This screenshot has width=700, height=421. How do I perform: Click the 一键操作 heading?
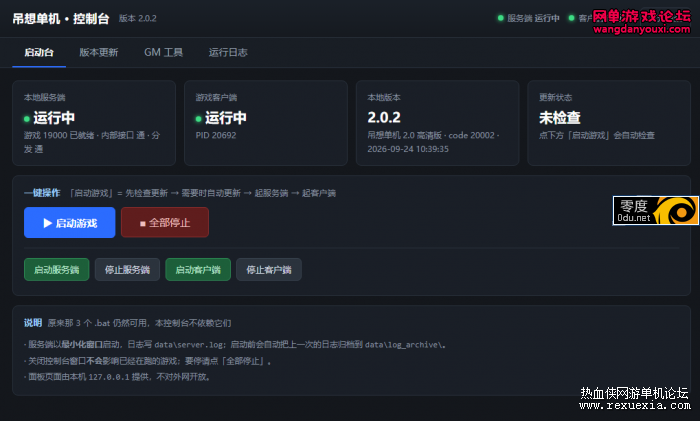tap(42, 193)
